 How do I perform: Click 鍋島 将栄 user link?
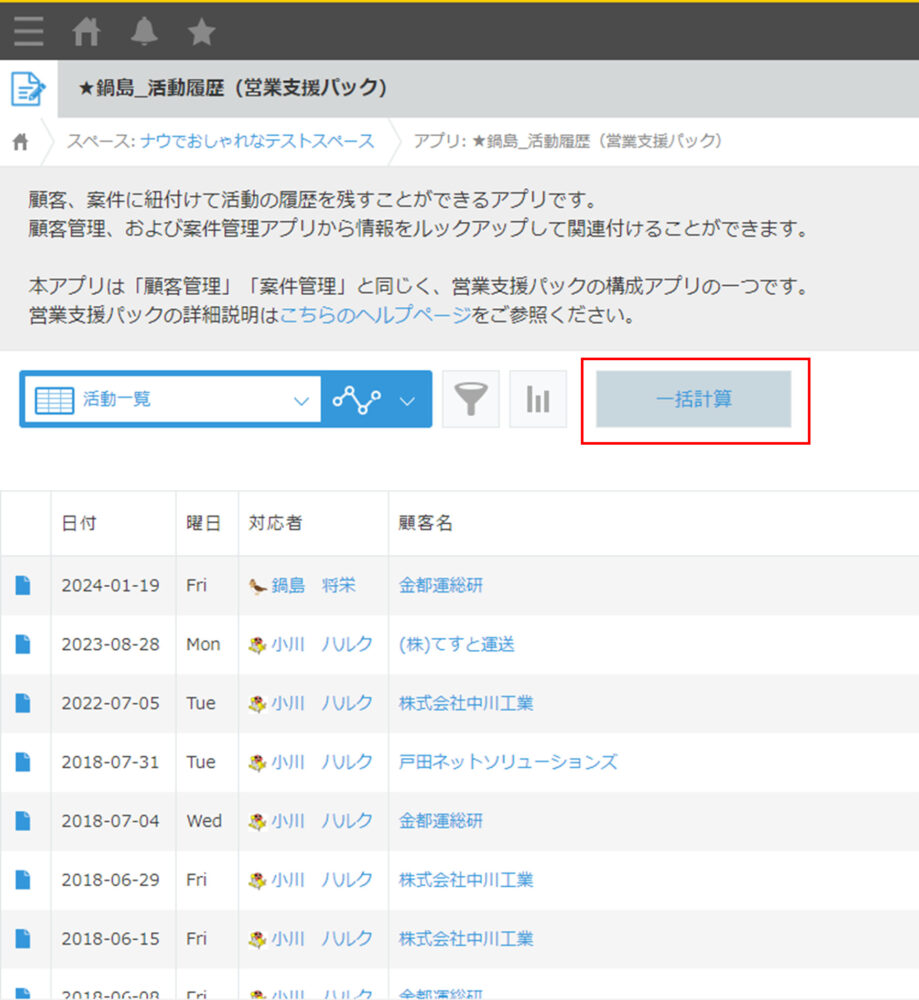[313, 586]
